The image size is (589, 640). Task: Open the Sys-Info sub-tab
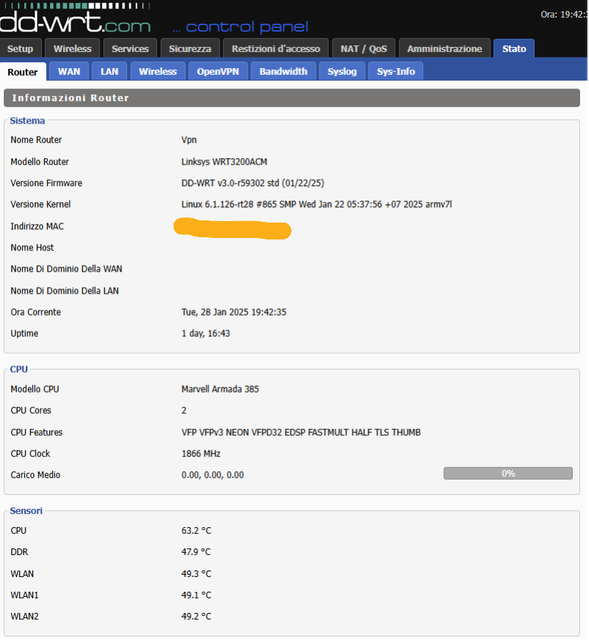(x=396, y=71)
